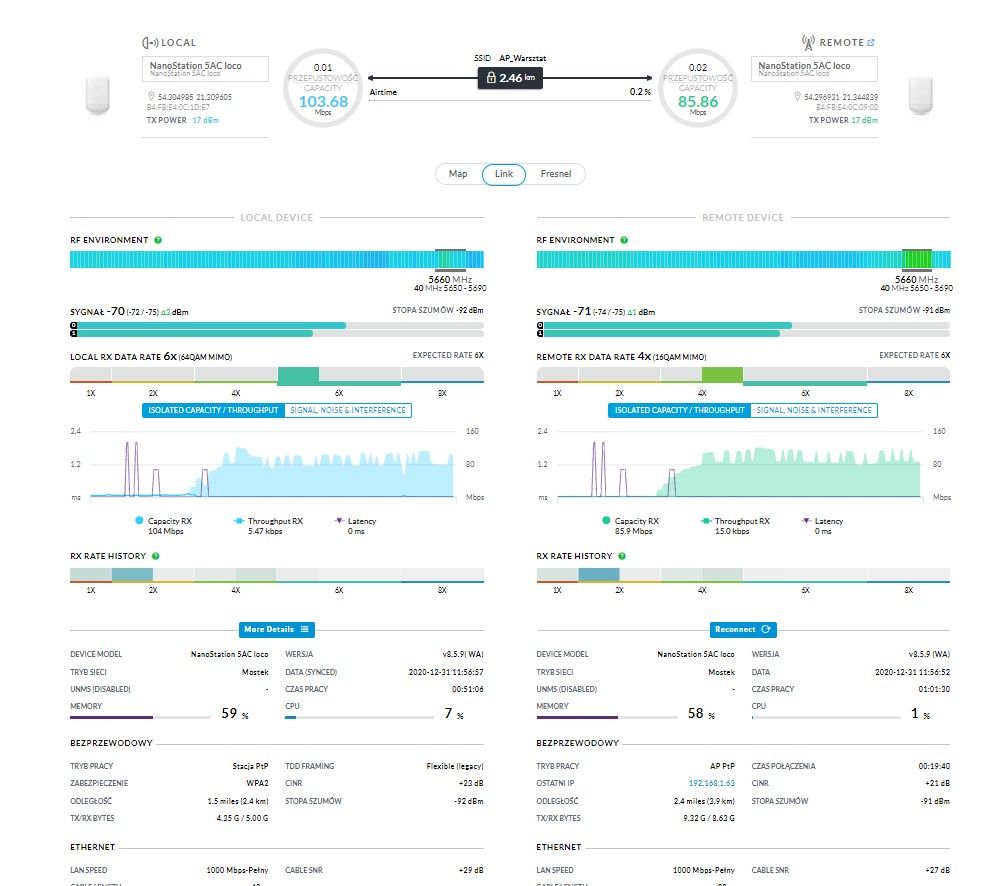Click the Reconnect button for remote device
988x886 pixels.
click(743, 630)
